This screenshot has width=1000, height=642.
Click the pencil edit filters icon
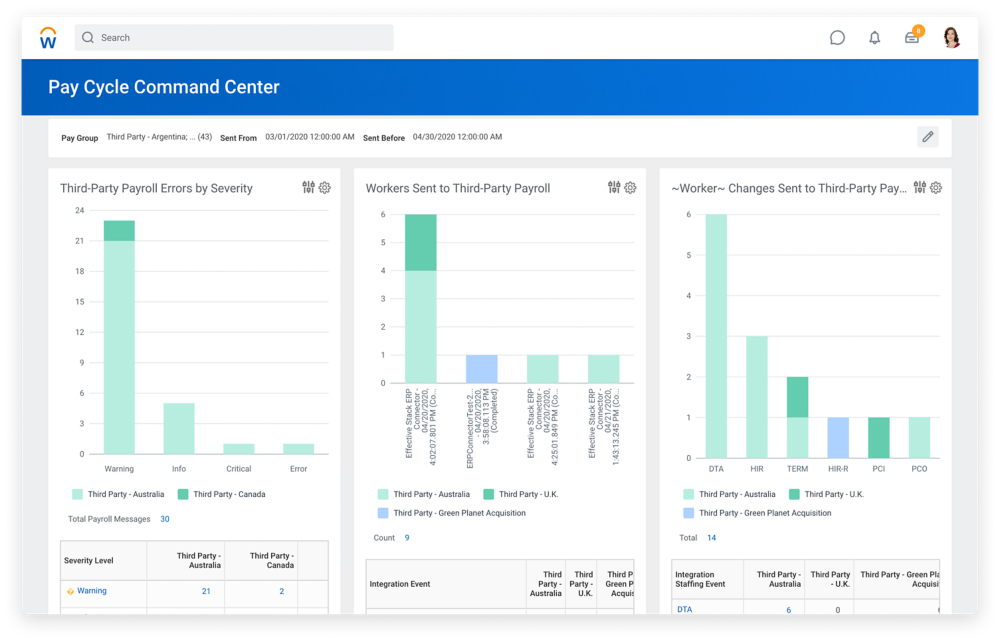pos(927,137)
